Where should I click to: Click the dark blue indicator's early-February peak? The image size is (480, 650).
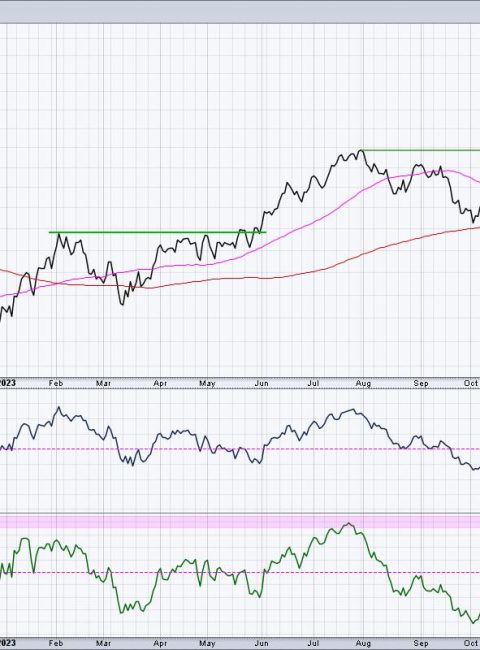pyautogui.click(x=58, y=408)
